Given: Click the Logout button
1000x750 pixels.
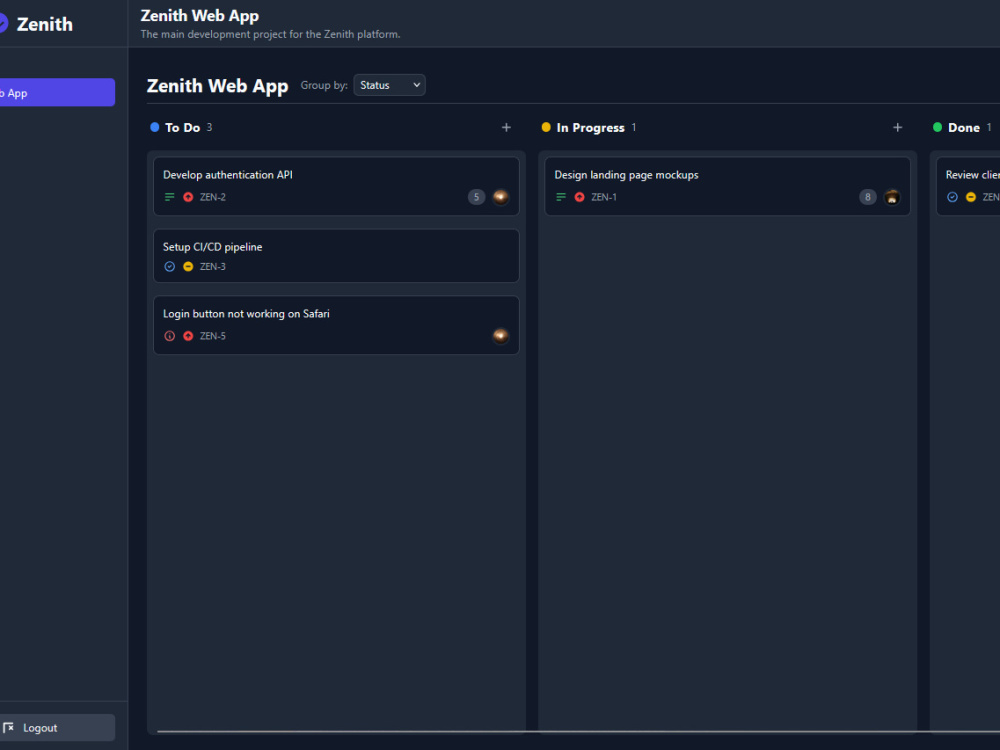Looking at the screenshot, I should coord(57,728).
